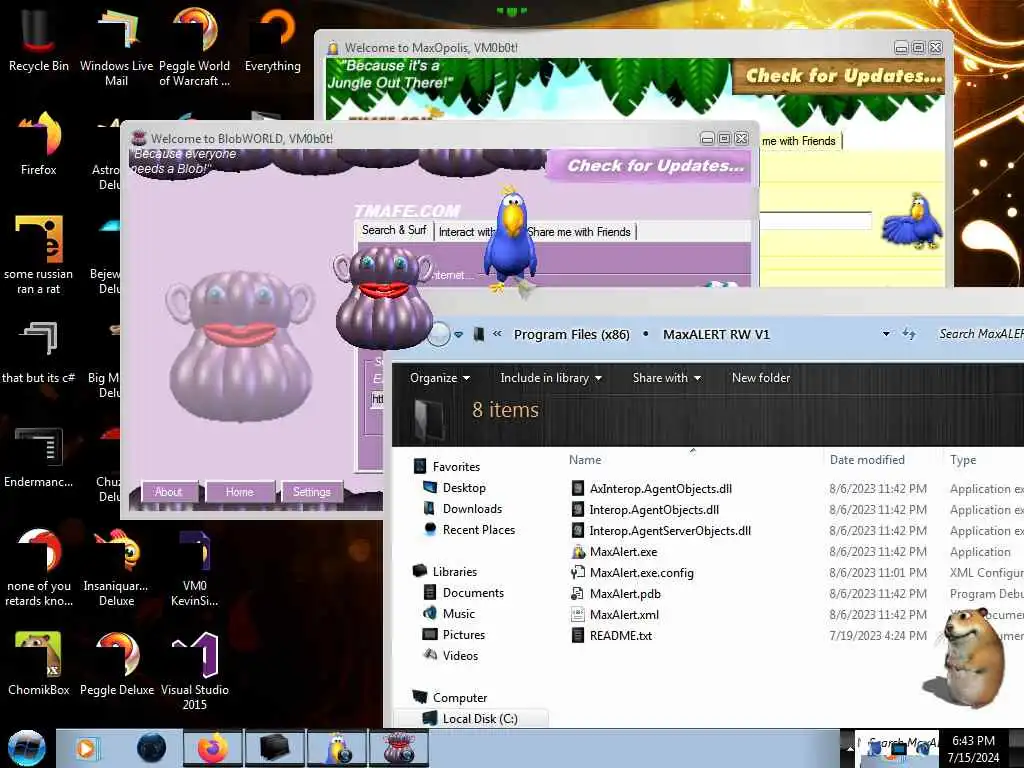
Task: Launch Firefox from the desktop
Action: tap(39, 144)
